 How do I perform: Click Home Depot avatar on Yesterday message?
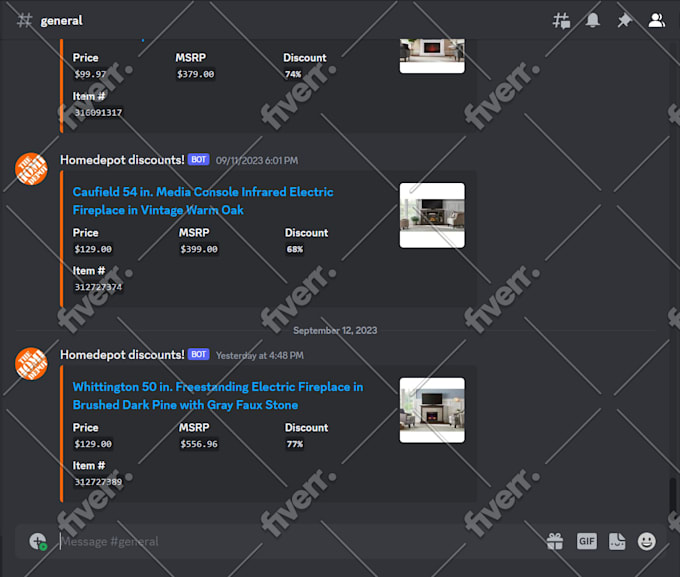(31, 364)
